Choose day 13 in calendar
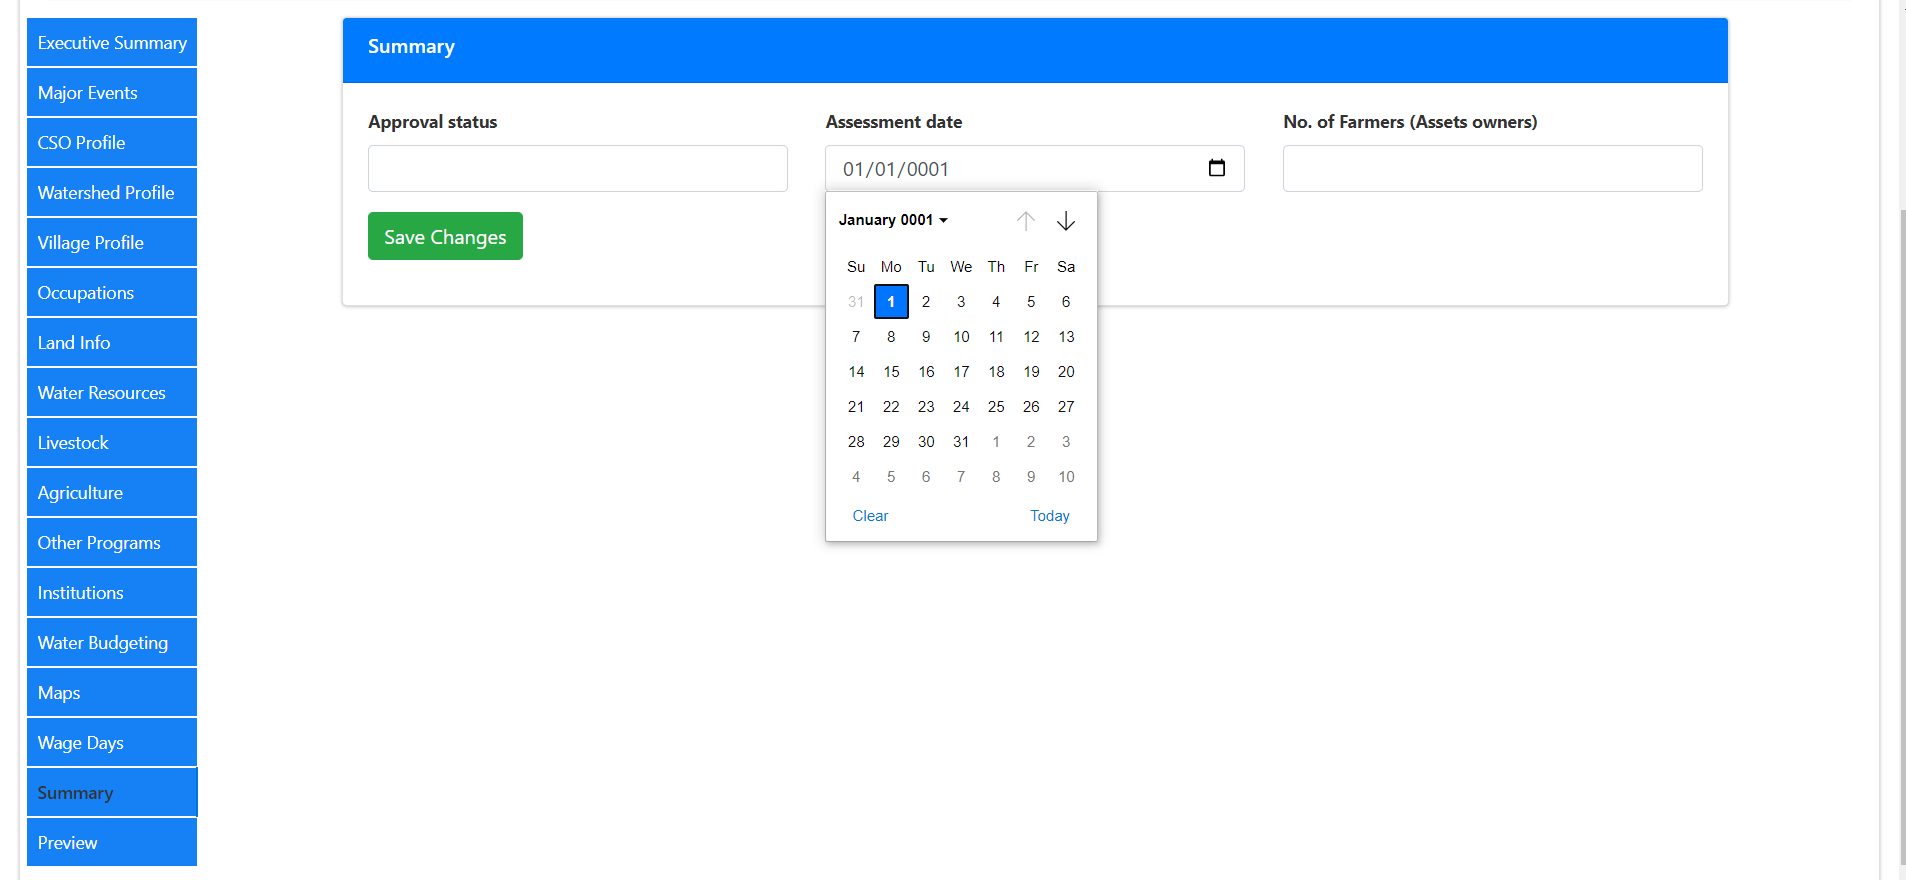 (x=1066, y=336)
